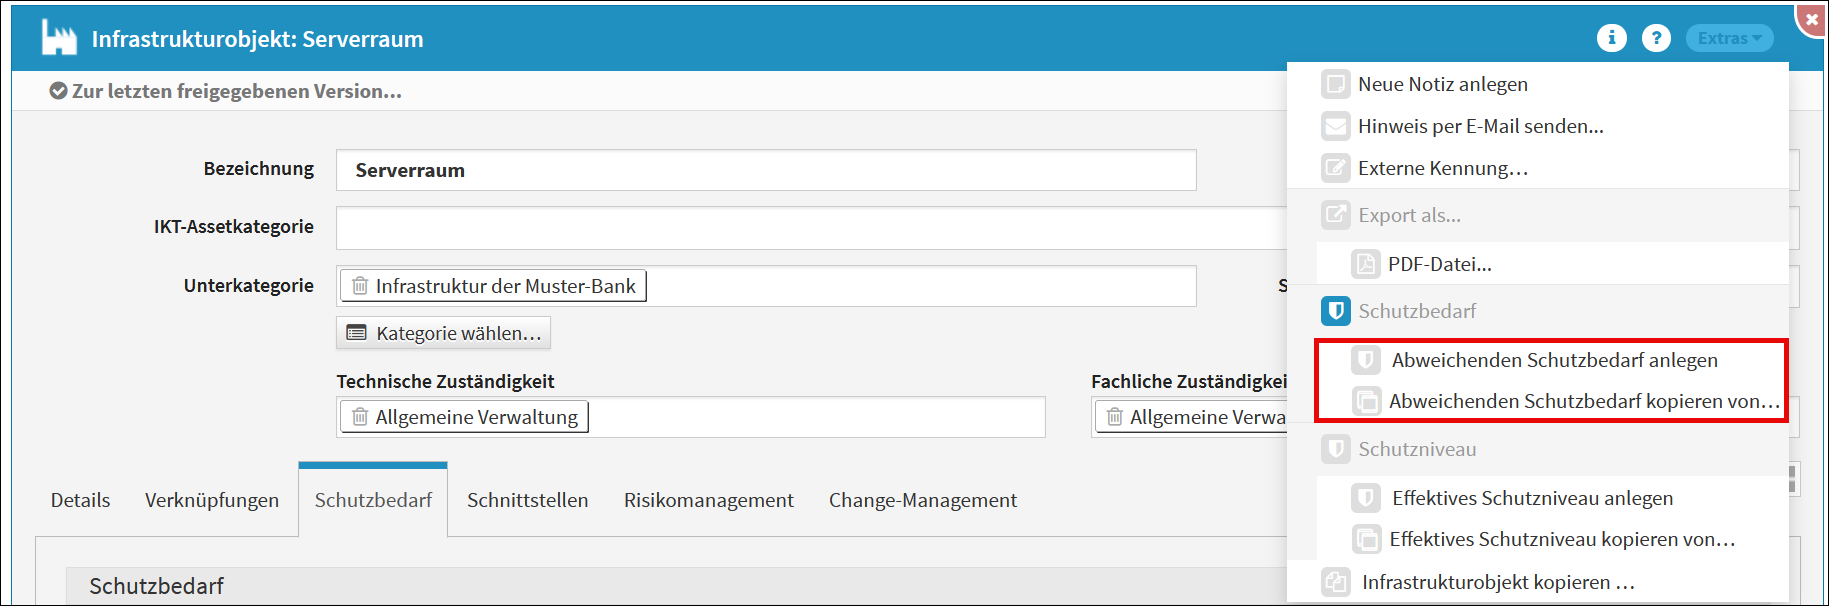Click the Bezeichnung text field
The image size is (1829, 606).
pyautogui.click(x=766, y=170)
